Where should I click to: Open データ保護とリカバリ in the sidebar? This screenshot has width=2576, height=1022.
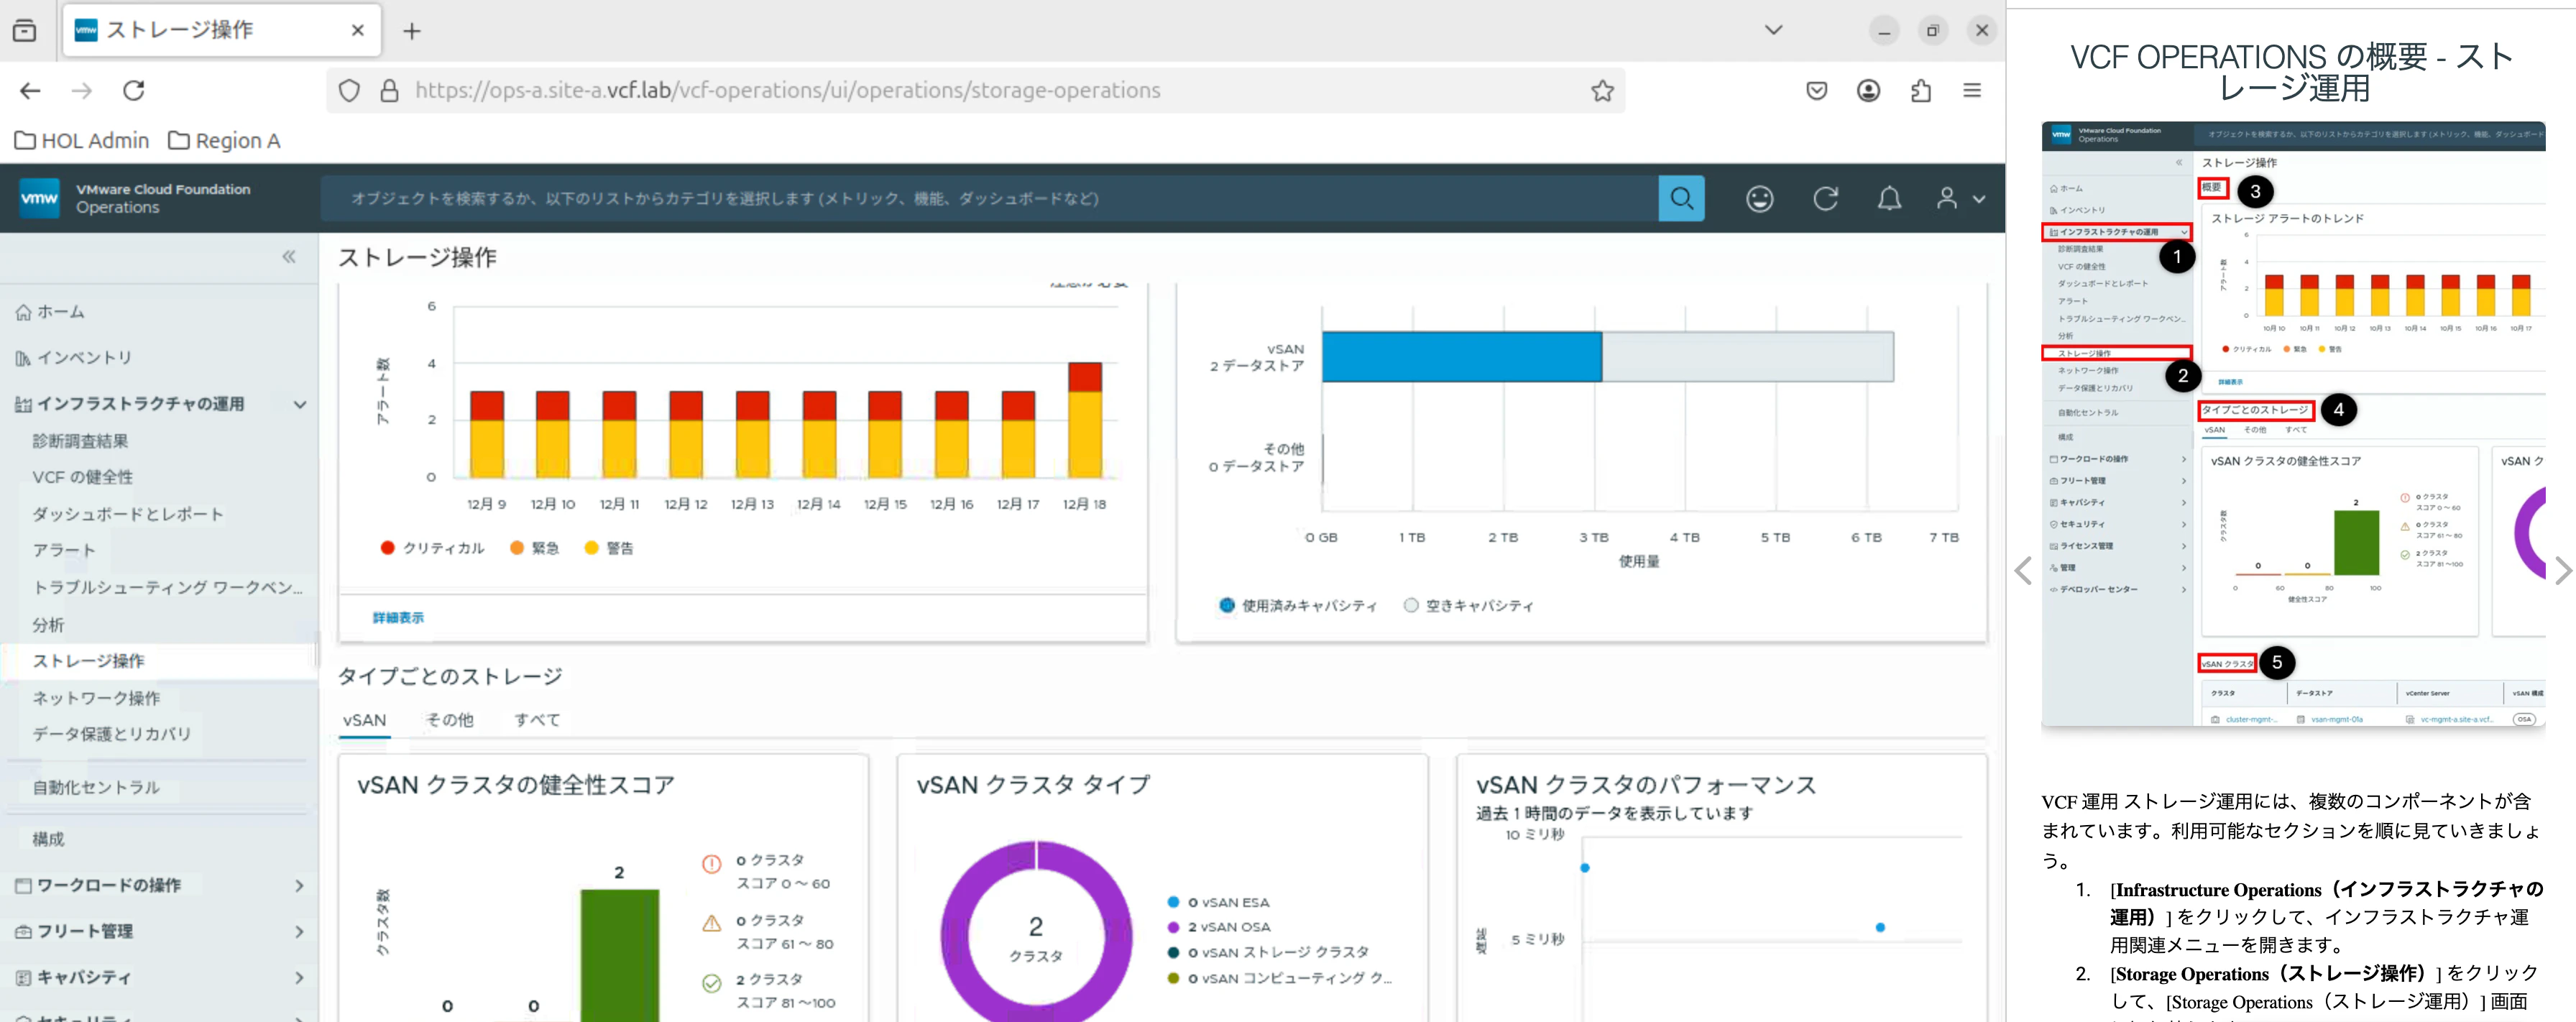pyautogui.click(x=111, y=734)
